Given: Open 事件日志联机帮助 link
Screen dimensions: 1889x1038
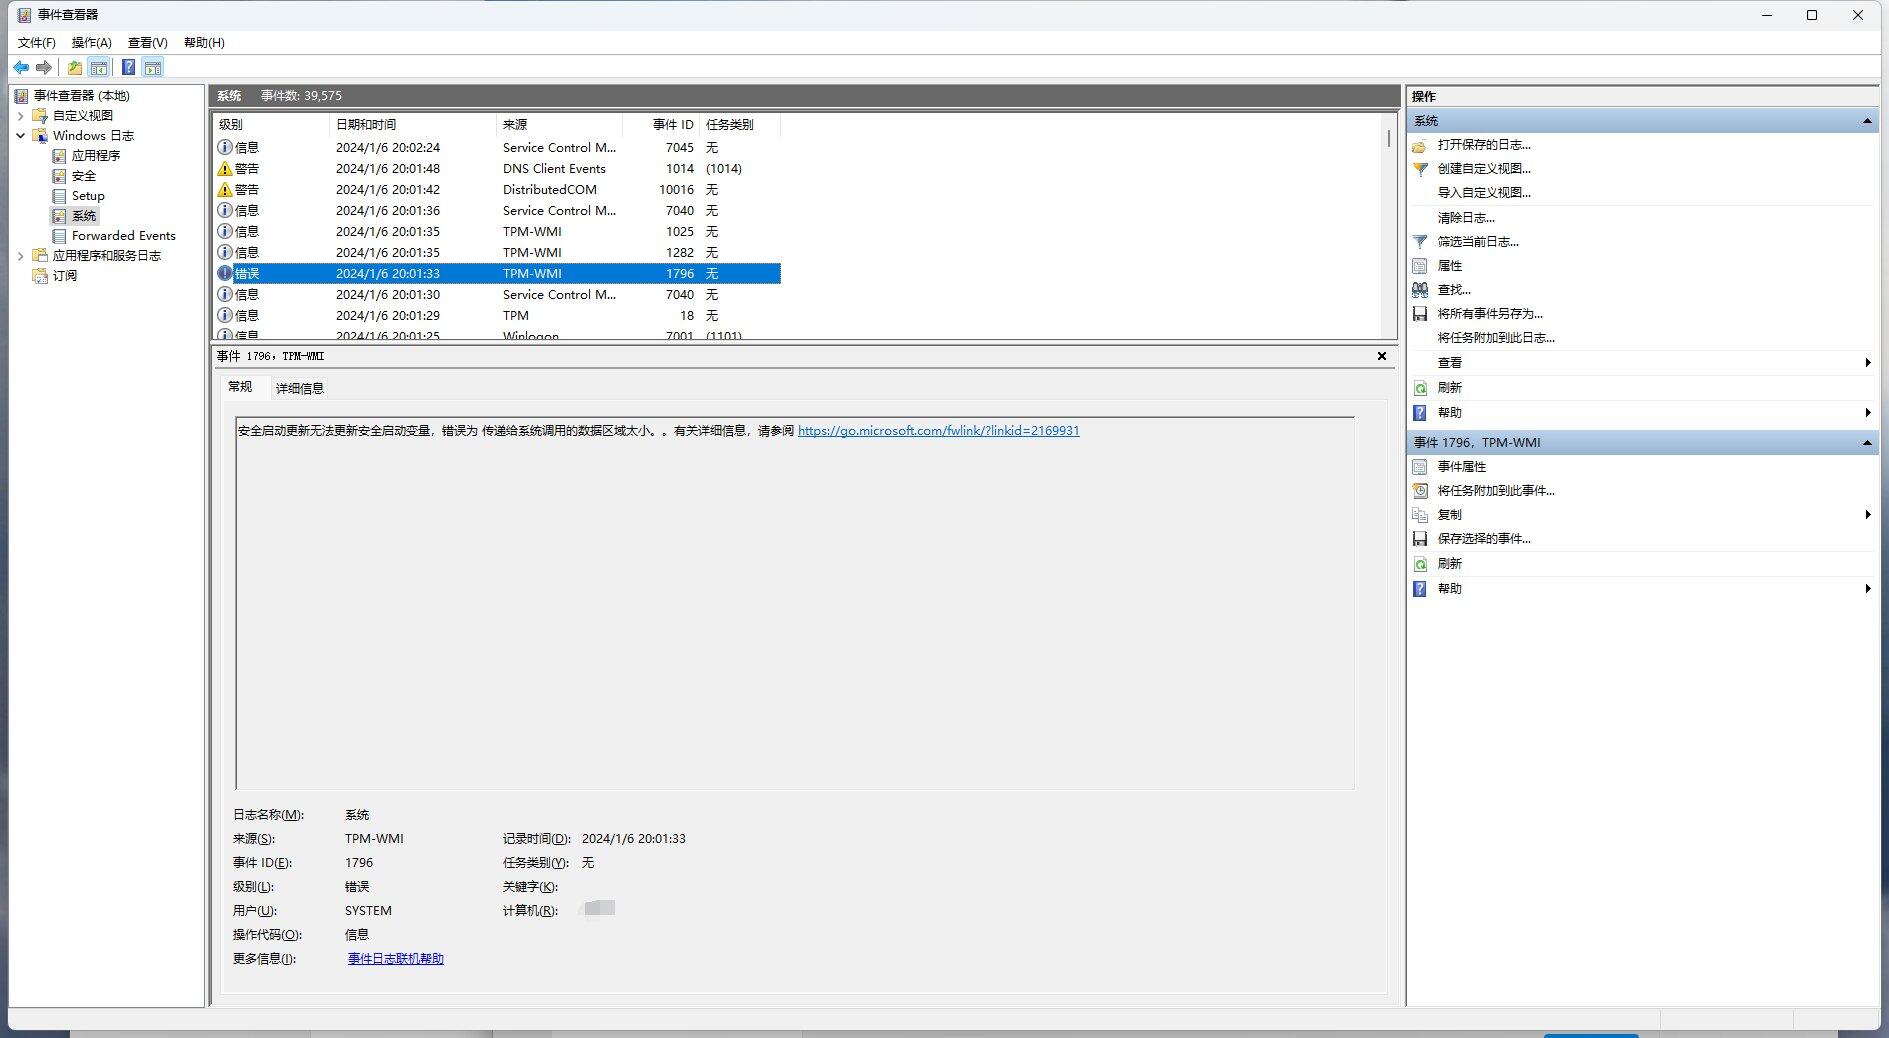Looking at the screenshot, I should (x=395, y=958).
